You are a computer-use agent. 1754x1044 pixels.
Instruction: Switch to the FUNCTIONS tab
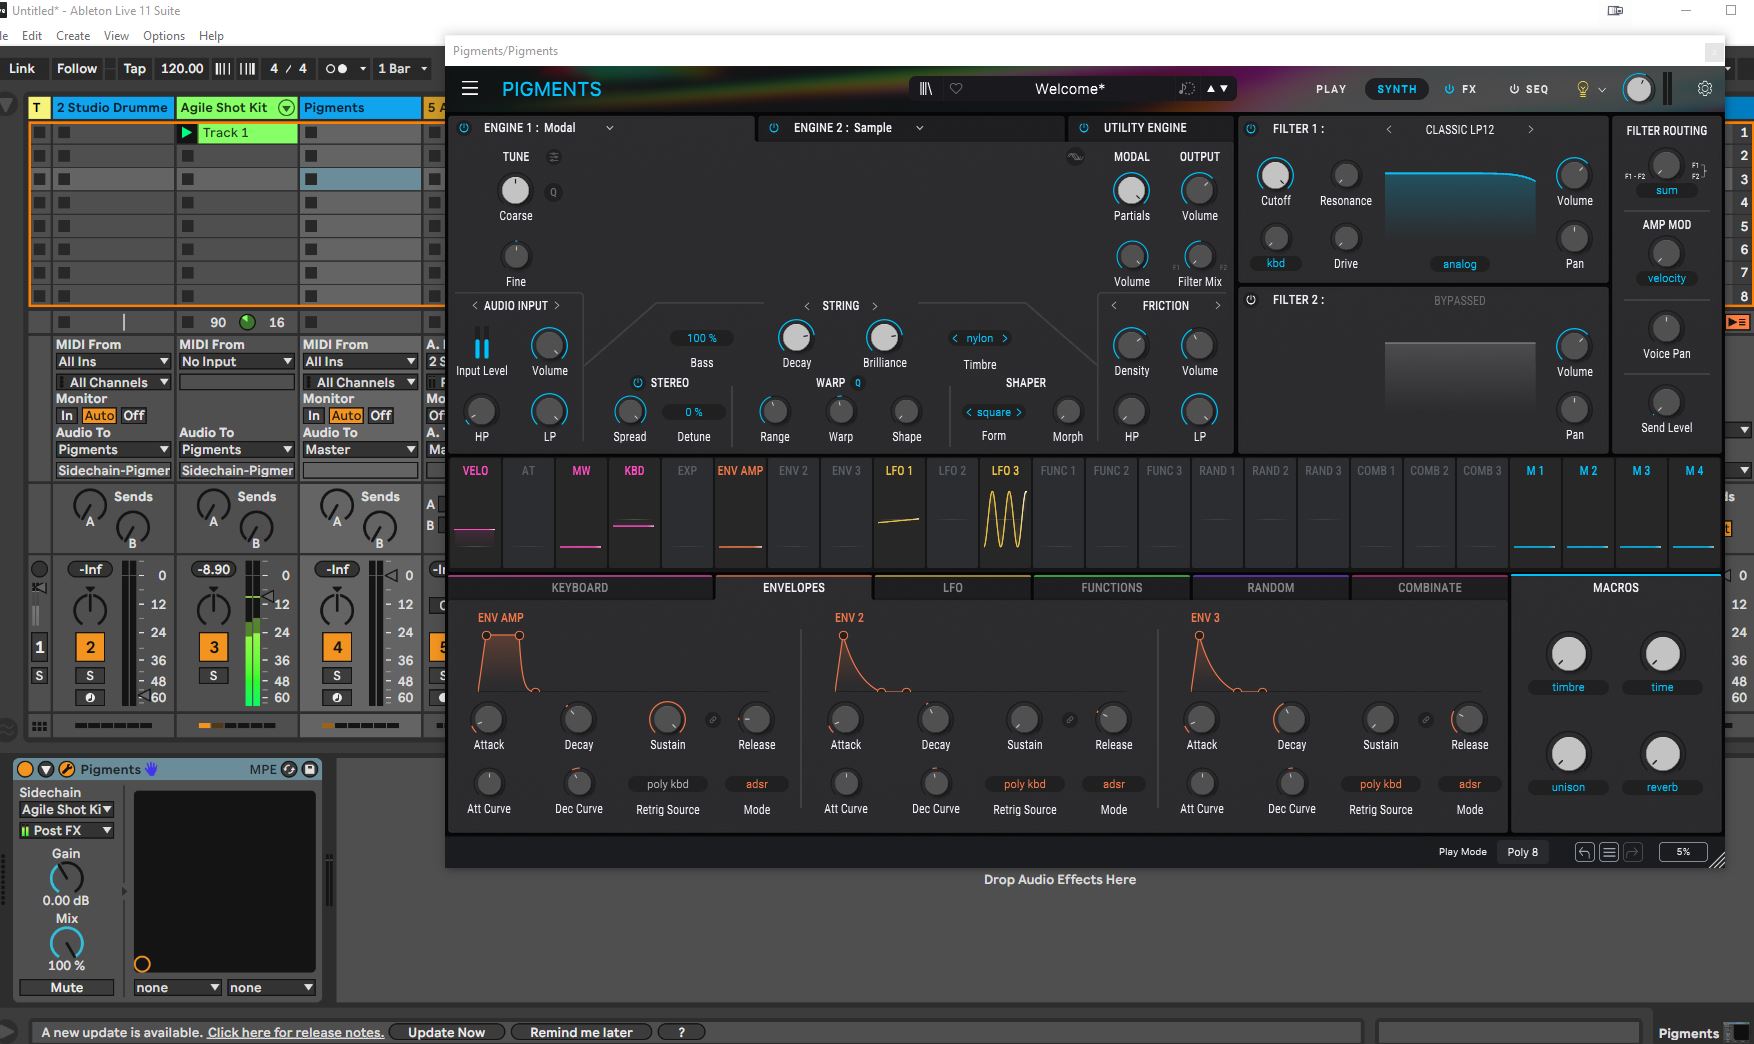(x=1111, y=588)
